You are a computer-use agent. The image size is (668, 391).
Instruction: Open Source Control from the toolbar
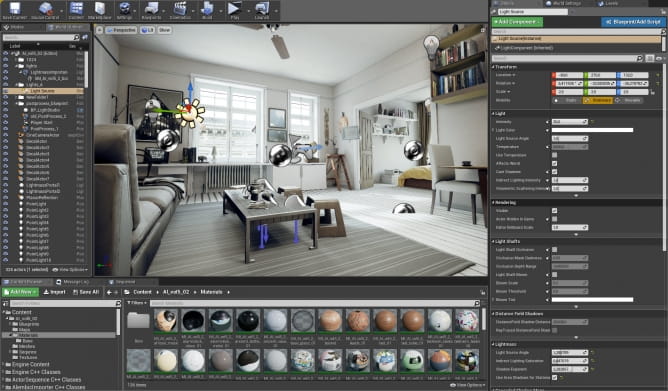45,8
